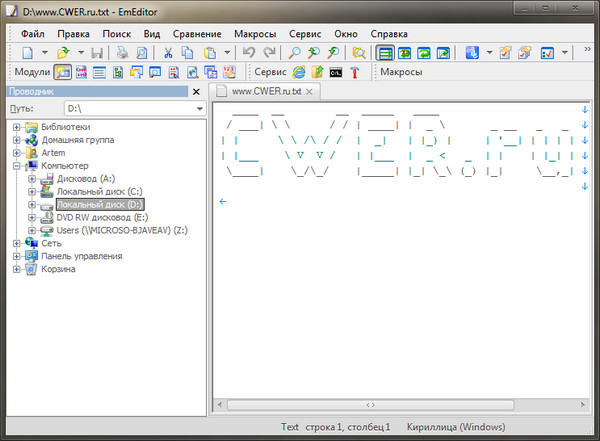Click the command prompt icon in the Сервис toolbar
This screenshot has height=441, width=600.
[335, 72]
